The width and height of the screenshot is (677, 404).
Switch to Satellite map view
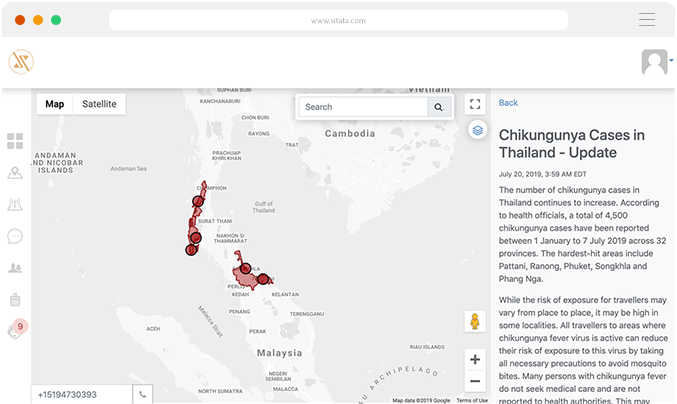99,104
